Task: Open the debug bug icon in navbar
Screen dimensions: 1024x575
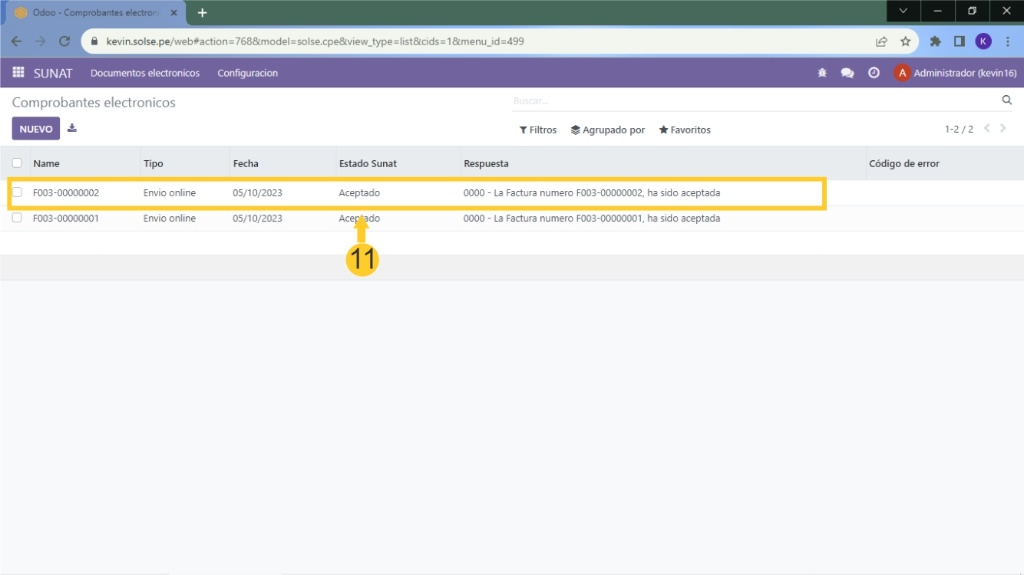Action: (822, 73)
